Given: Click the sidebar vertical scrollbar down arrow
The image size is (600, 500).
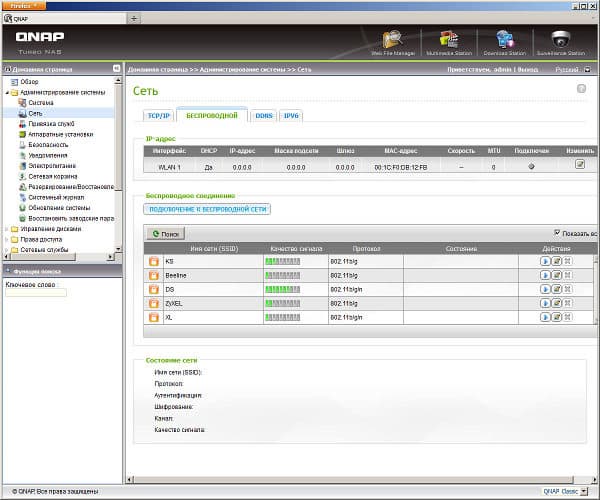Looking at the screenshot, I should pyautogui.click(x=118, y=249).
